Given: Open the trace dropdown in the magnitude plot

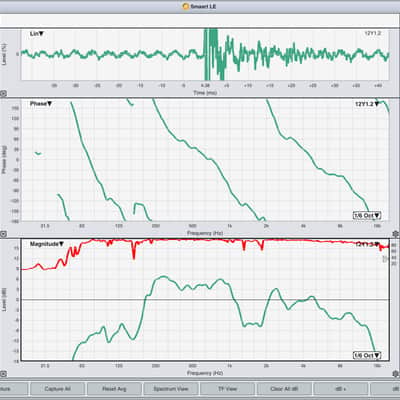Looking at the screenshot, I should coord(367,244).
